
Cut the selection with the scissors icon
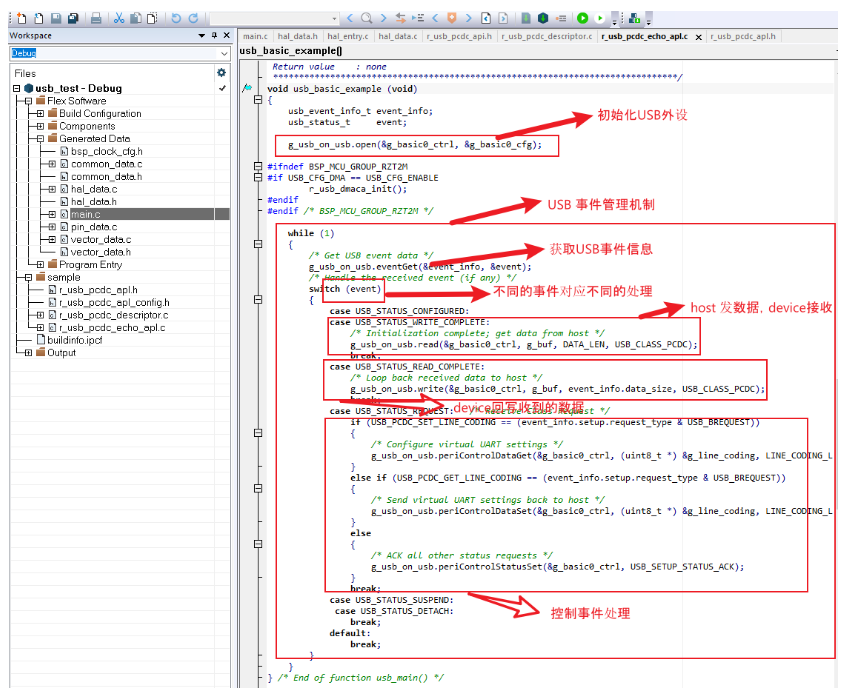pyautogui.click(x=119, y=18)
